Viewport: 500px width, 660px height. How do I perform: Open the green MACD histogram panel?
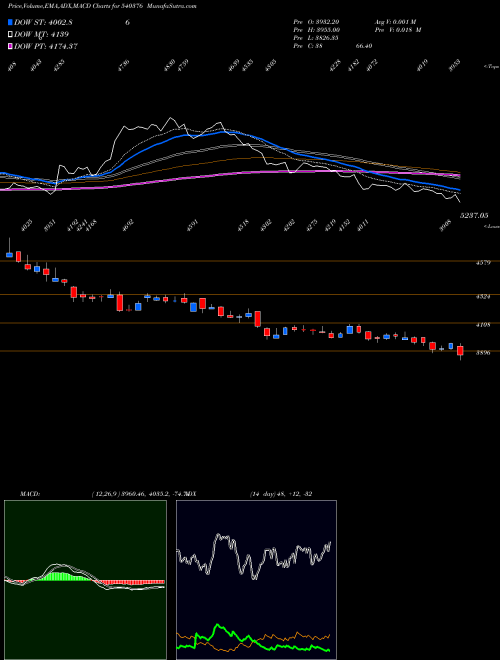[85, 580]
